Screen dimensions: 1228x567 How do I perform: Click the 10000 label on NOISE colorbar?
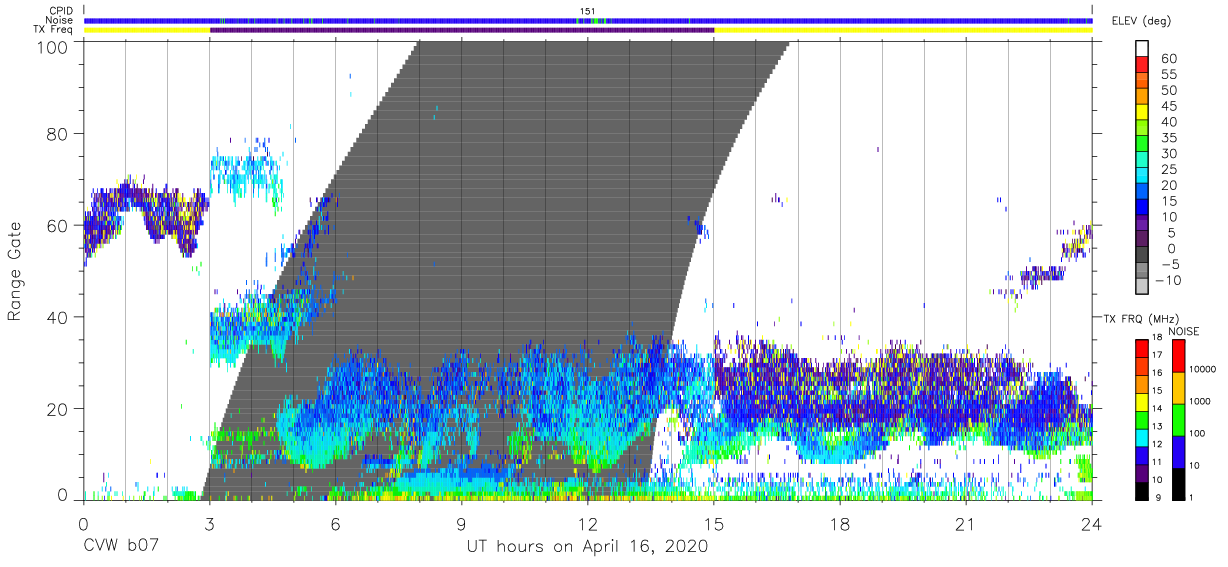coord(1202,370)
